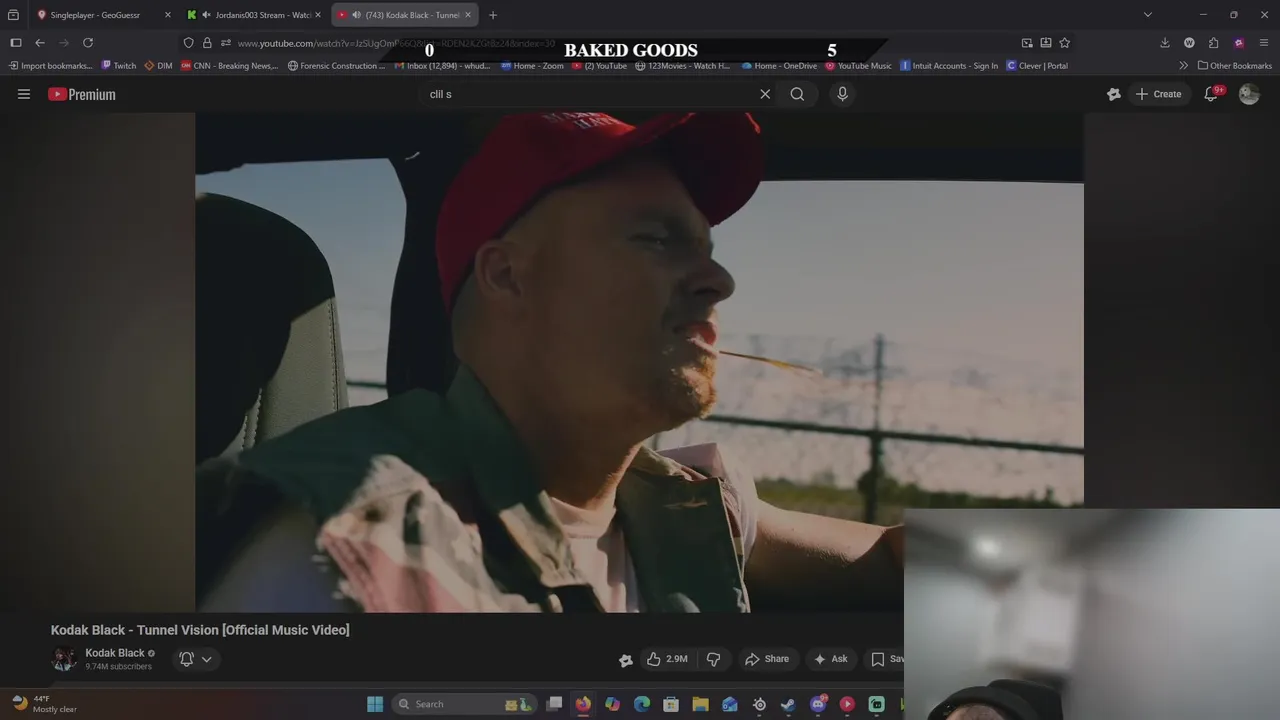Open the Kodak Black channel avatar
Screen dimensions: 1280x720
[64, 659]
